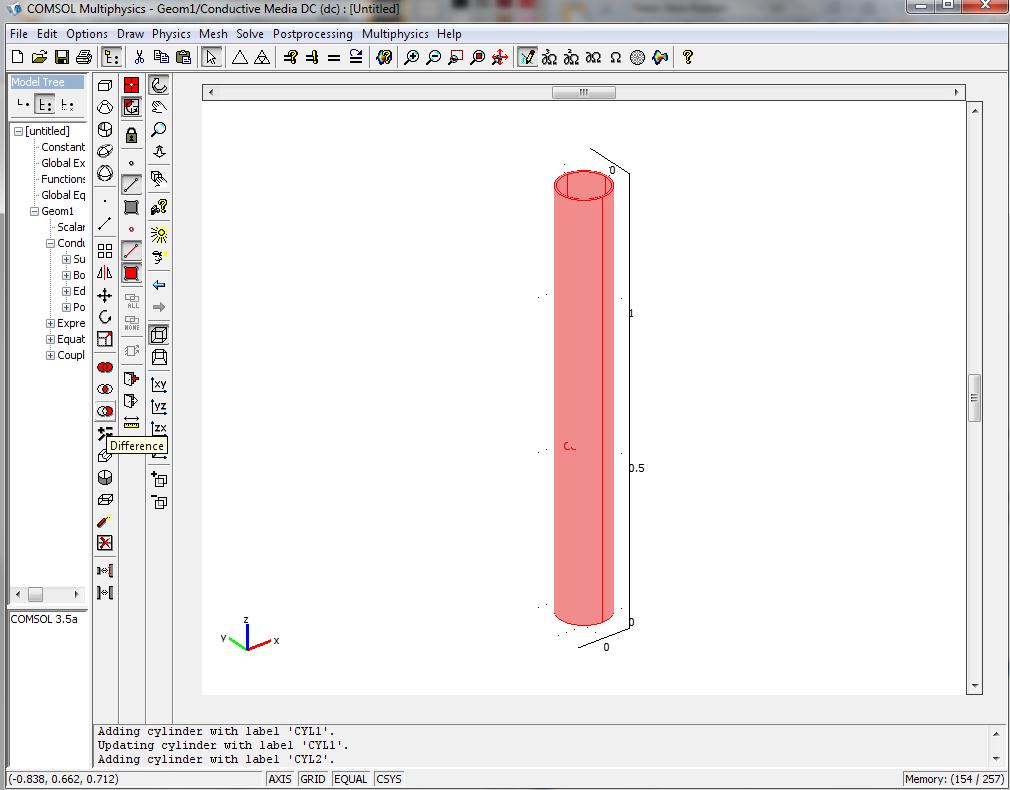Click the New file icon
This screenshot has height=790, width=1010.
click(x=17, y=57)
